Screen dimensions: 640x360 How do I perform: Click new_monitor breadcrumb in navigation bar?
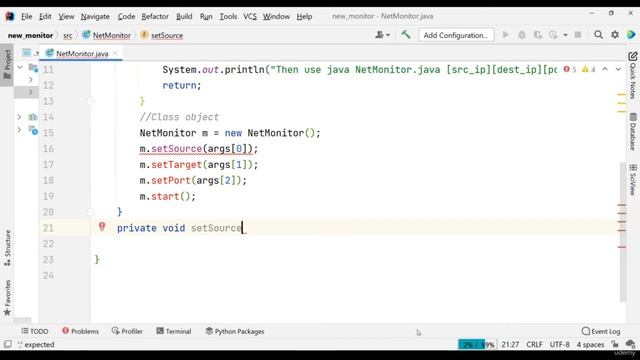31,36
